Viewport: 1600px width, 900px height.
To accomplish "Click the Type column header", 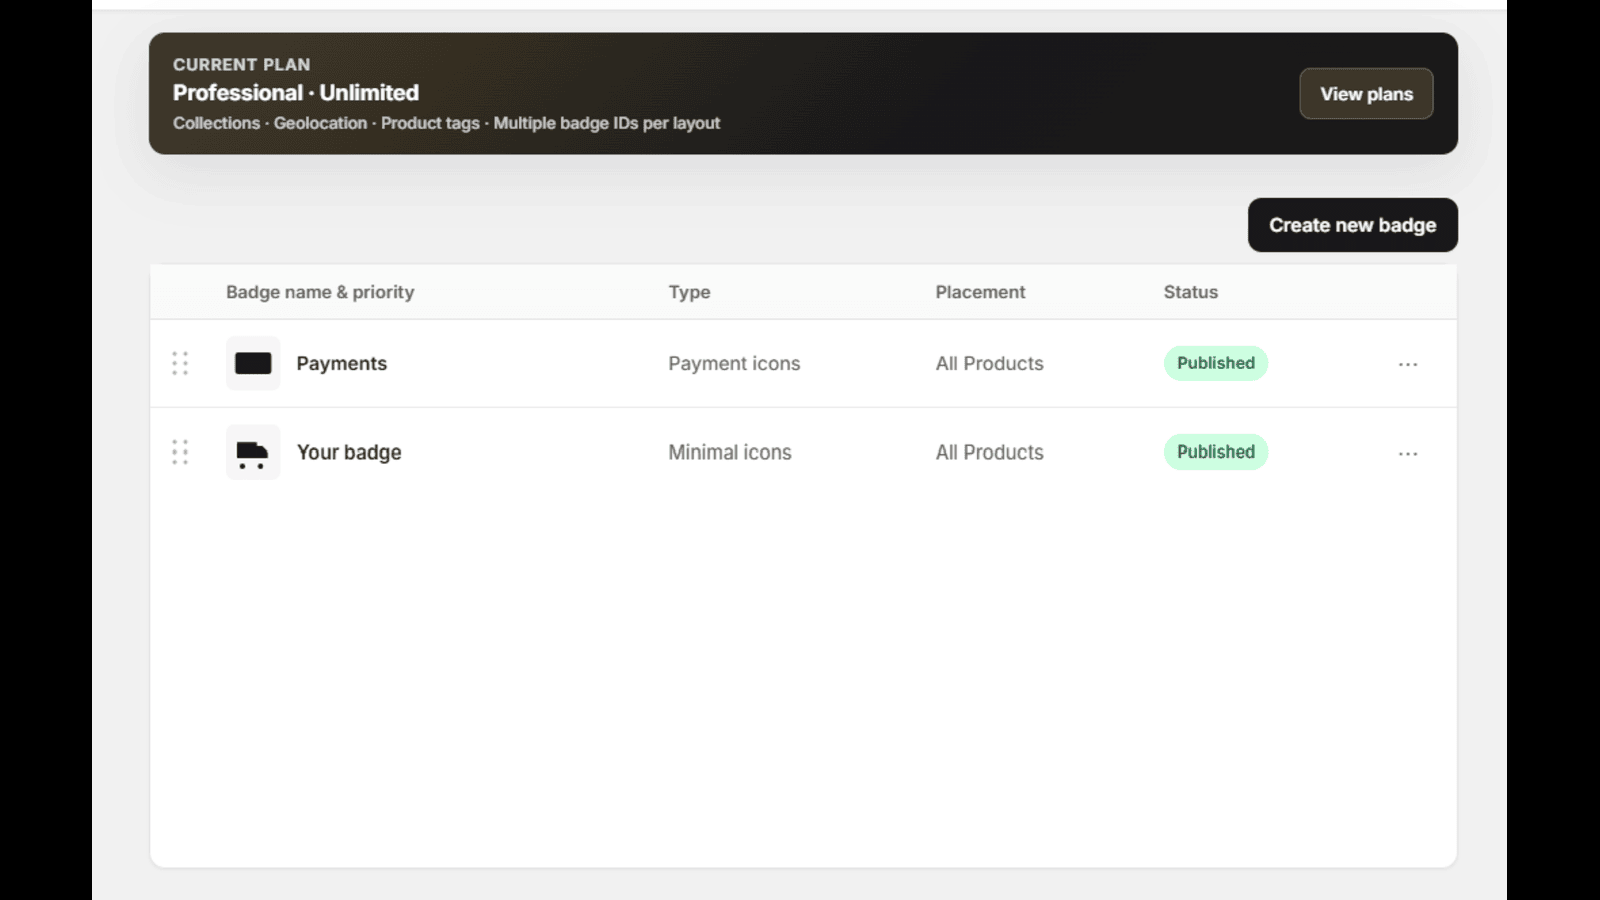I will [689, 292].
